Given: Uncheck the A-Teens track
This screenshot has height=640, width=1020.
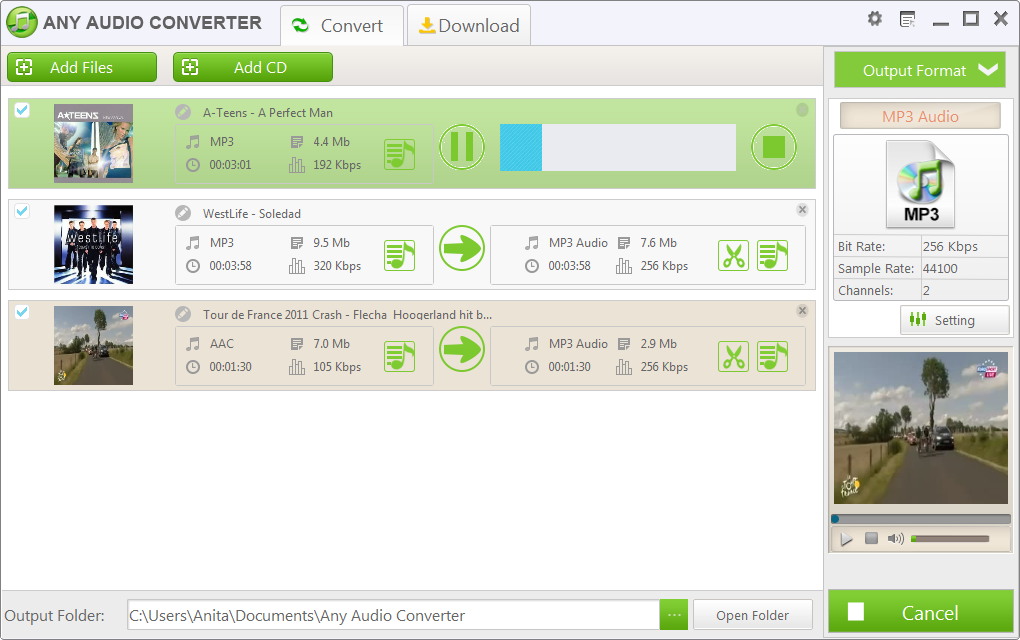Looking at the screenshot, I should 22,110.
